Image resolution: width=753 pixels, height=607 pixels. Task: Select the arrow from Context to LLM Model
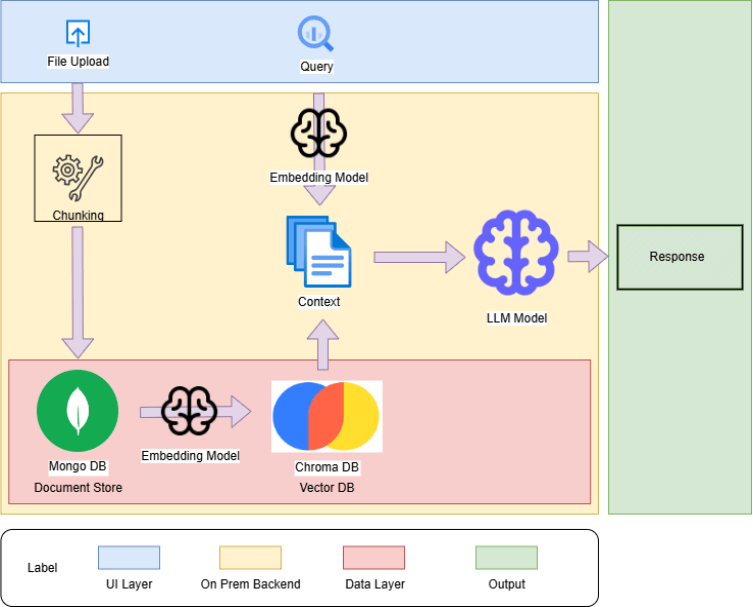point(419,257)
